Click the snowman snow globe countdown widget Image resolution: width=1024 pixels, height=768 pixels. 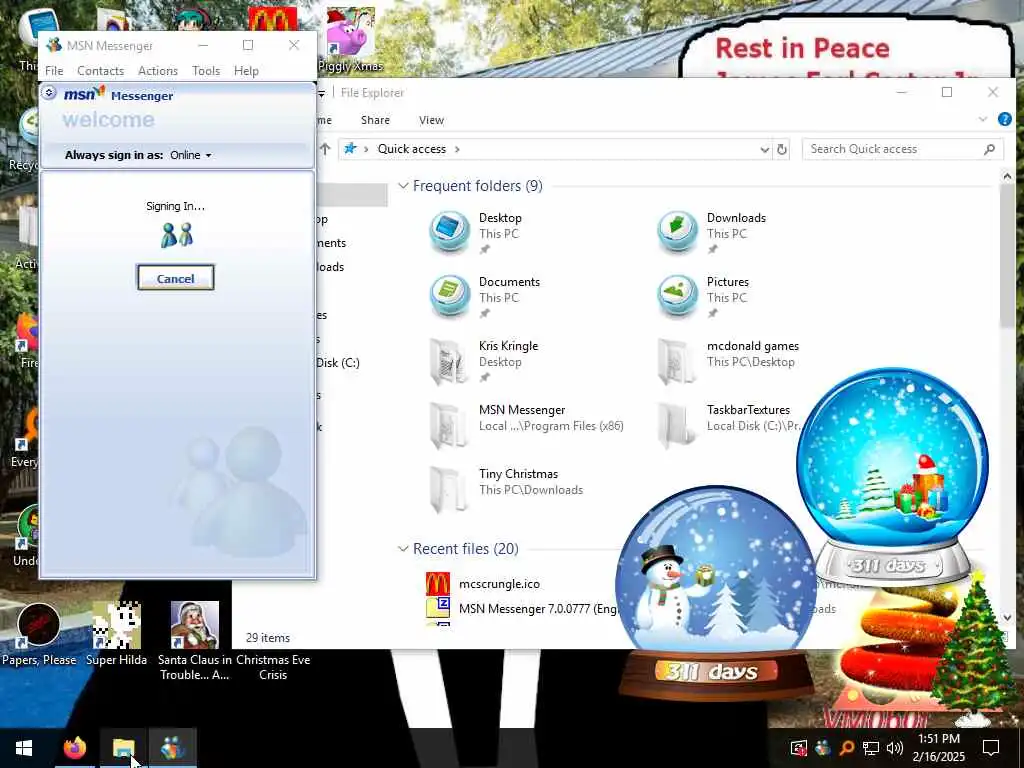(716, 591)
